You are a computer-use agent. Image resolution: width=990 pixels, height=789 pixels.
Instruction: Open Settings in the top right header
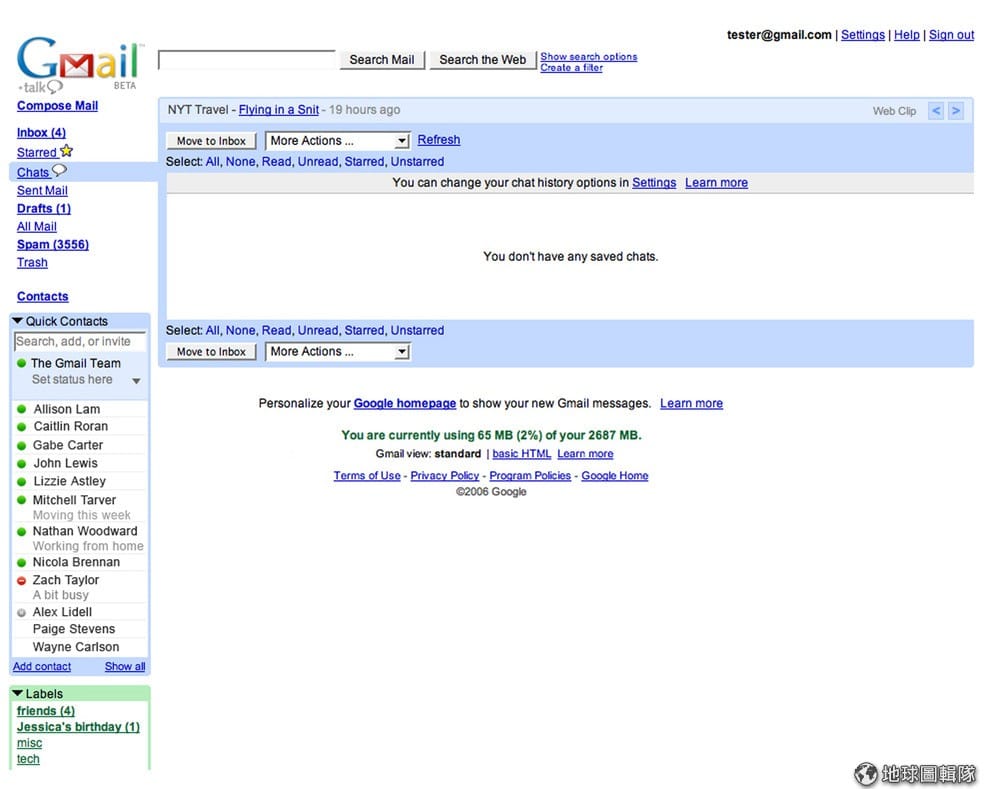click(862, 35)
